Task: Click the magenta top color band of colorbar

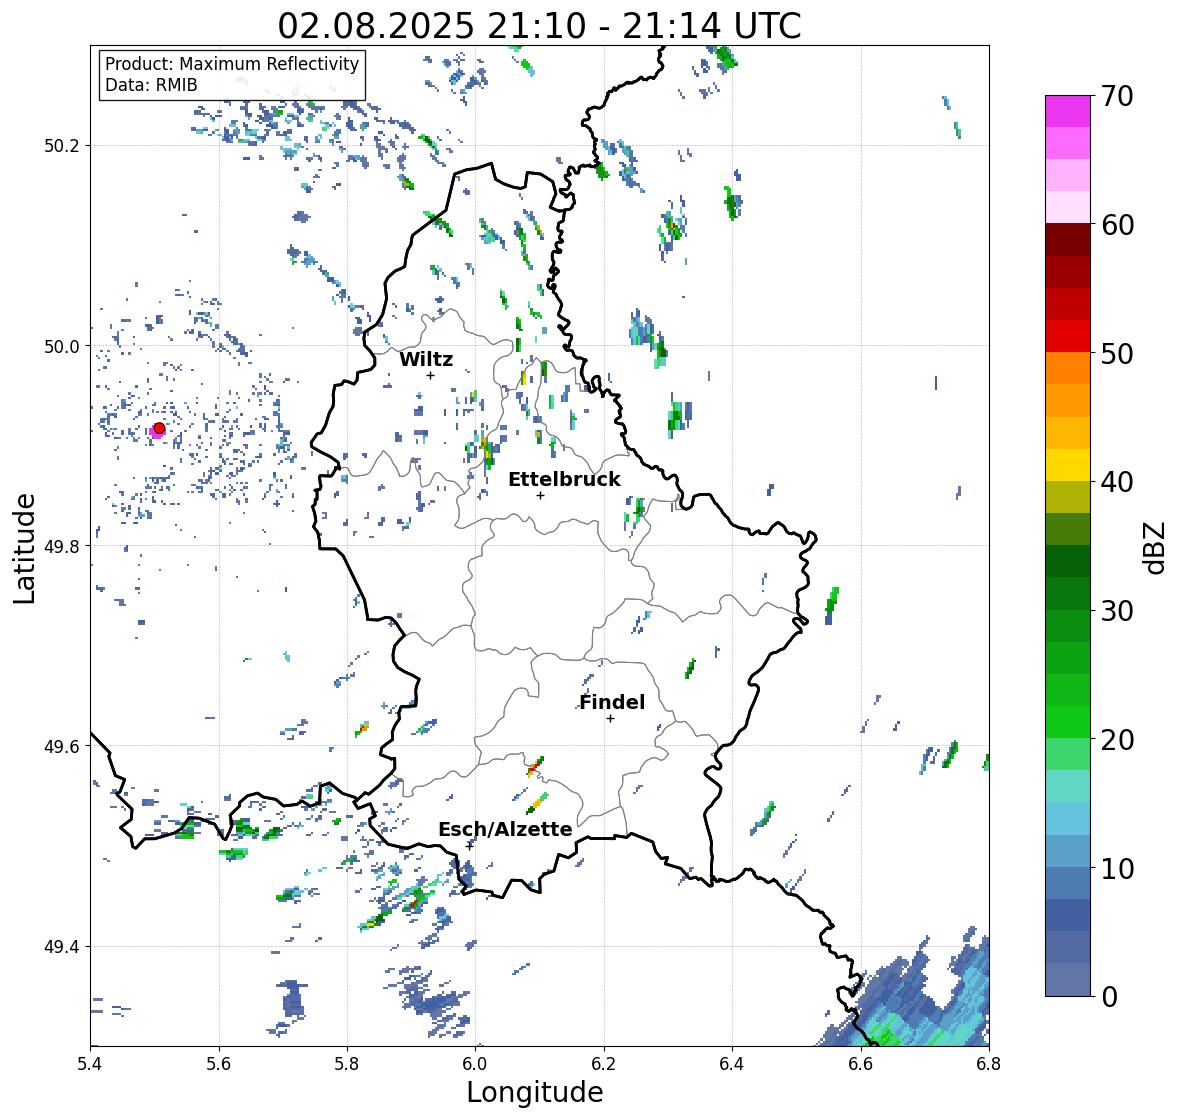Action: tap(1067, 111)
